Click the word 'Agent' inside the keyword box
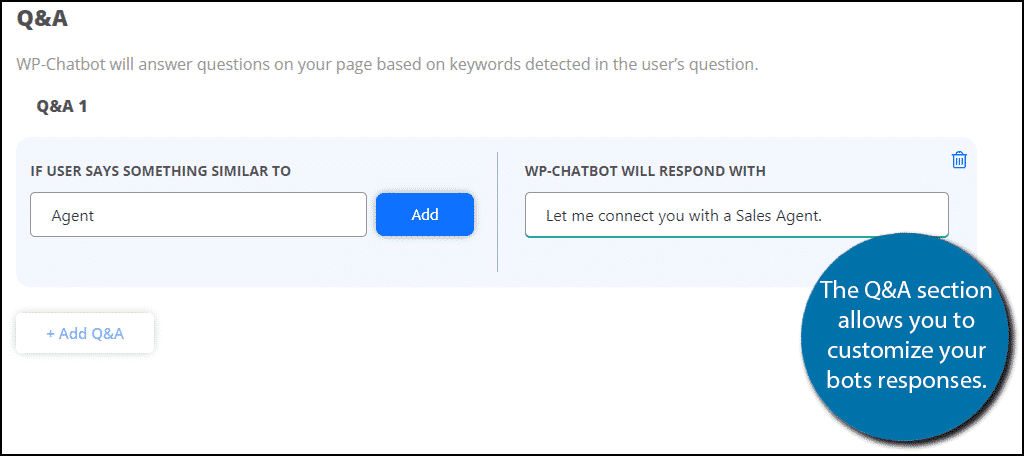 pyautogui.click(x=72, y=216)
